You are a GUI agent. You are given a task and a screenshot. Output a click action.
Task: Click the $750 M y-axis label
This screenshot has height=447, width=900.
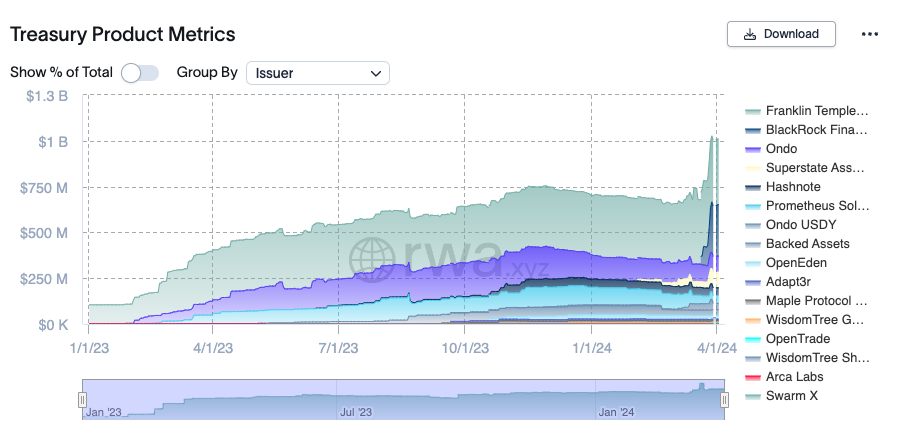point(44,188)
